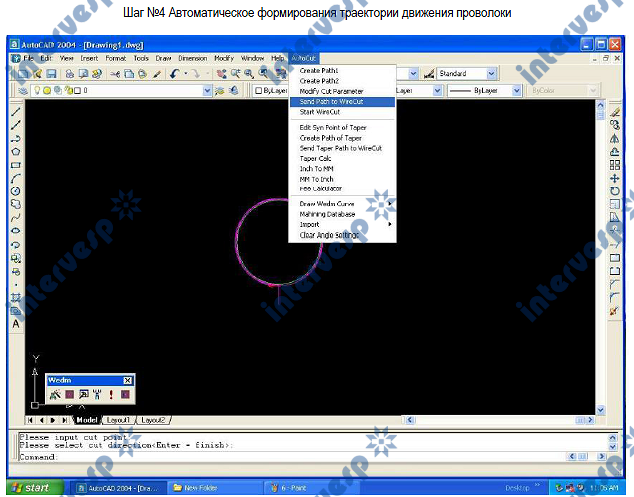The image size is (634, 497).
Task: Click the Command line input field
Action: point(300,457)
